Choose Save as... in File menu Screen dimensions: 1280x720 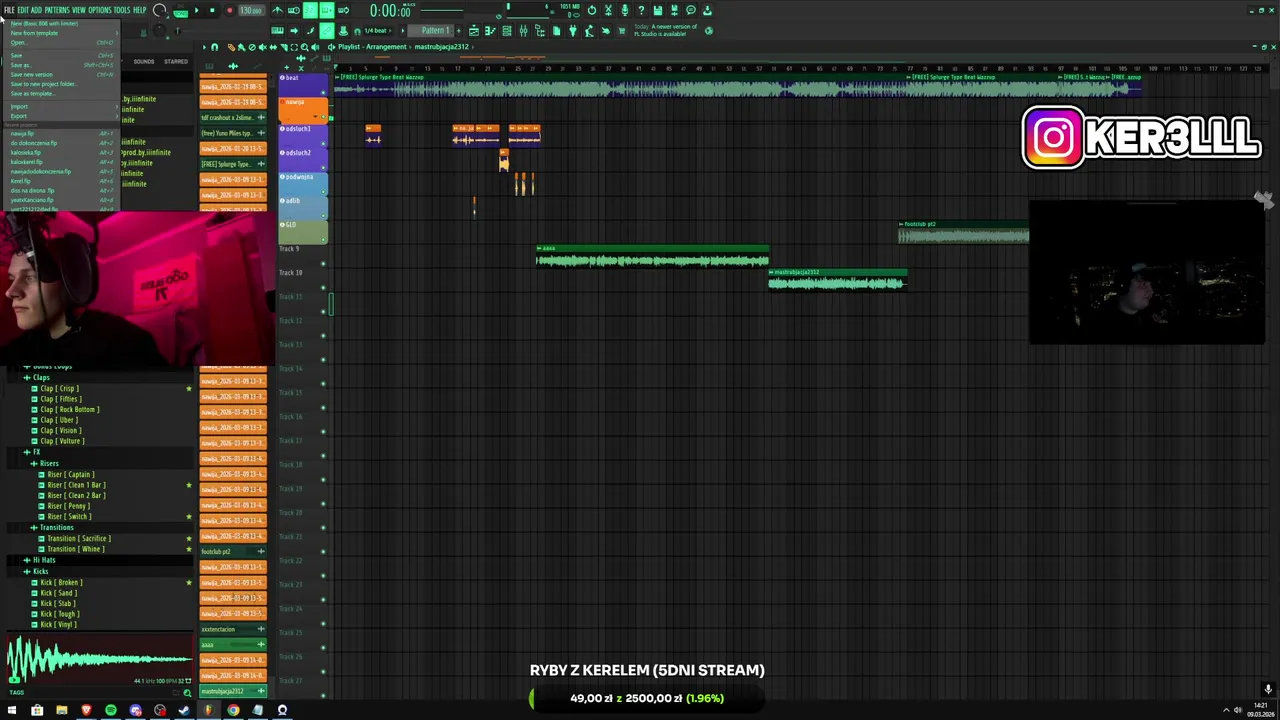tap(62, 65)
